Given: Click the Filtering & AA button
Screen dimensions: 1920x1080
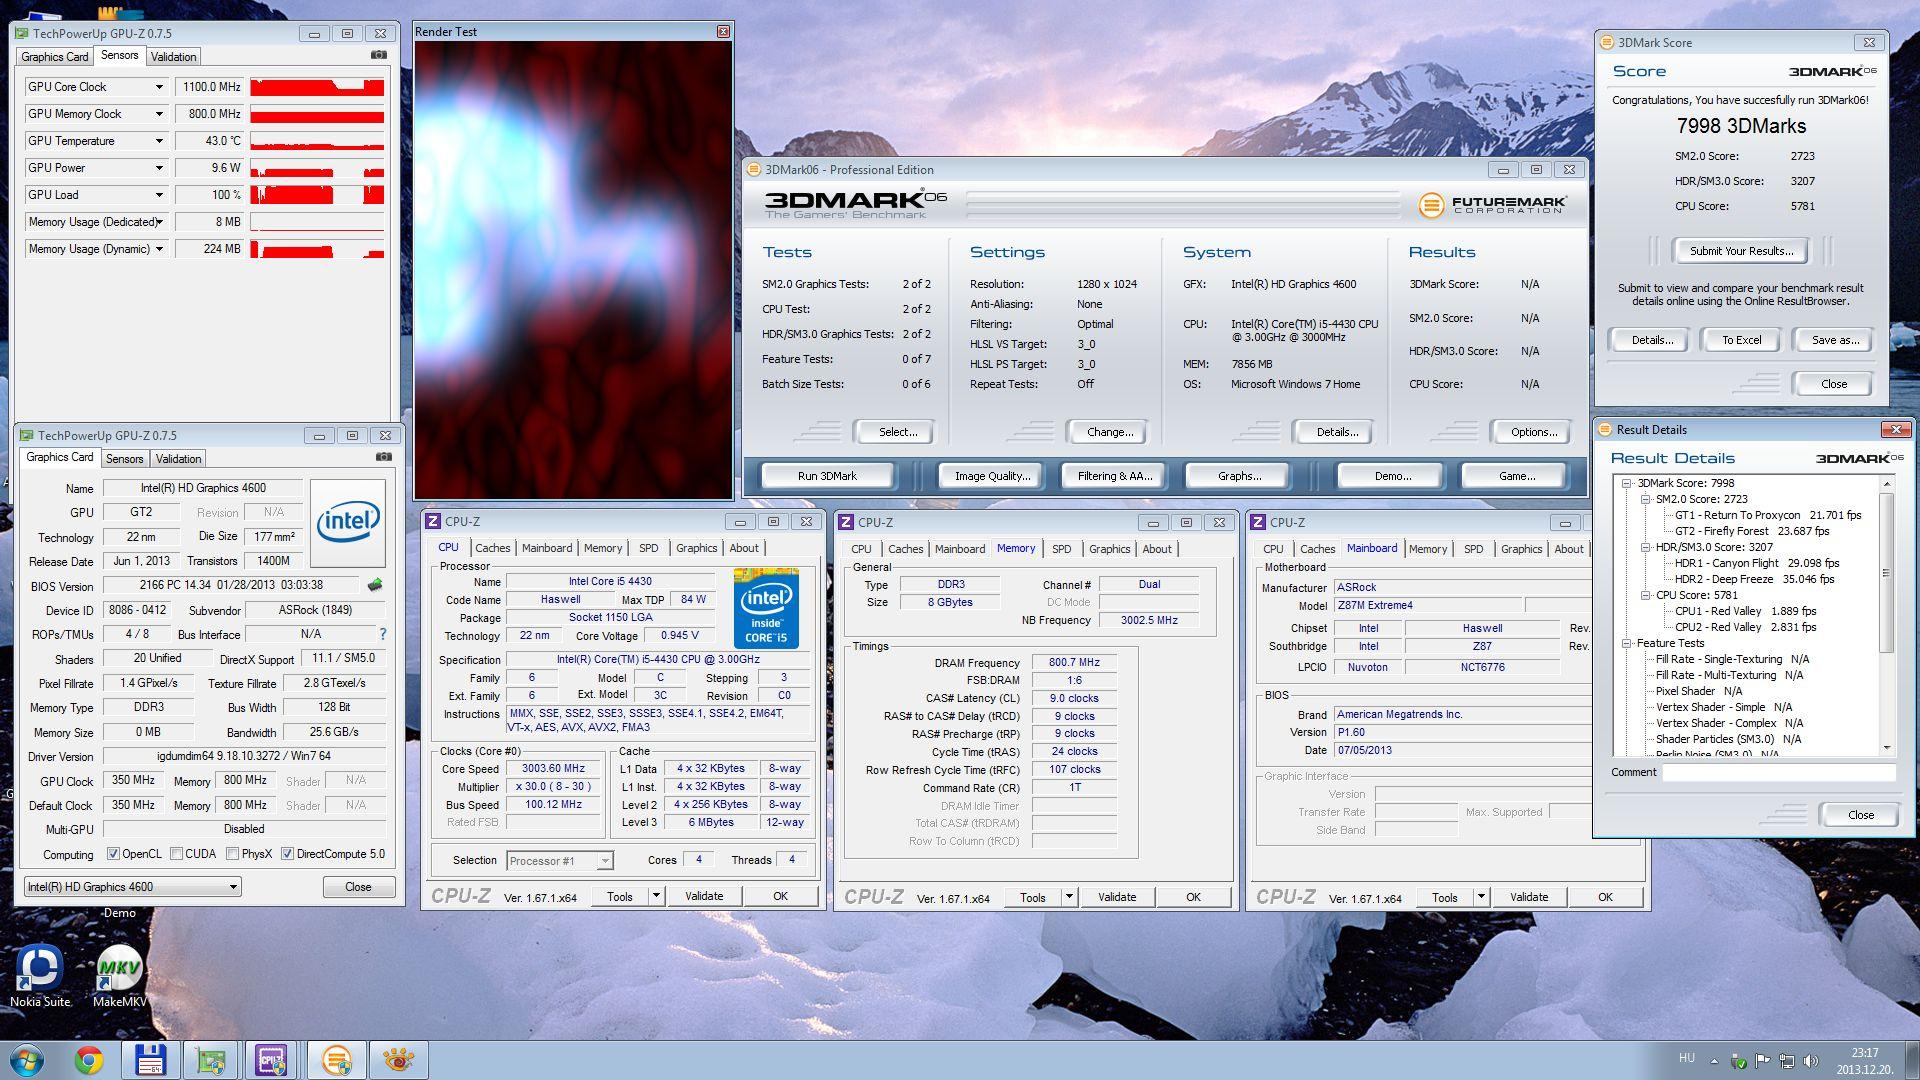Looking at the screenshot, I should coord(1115,476).
